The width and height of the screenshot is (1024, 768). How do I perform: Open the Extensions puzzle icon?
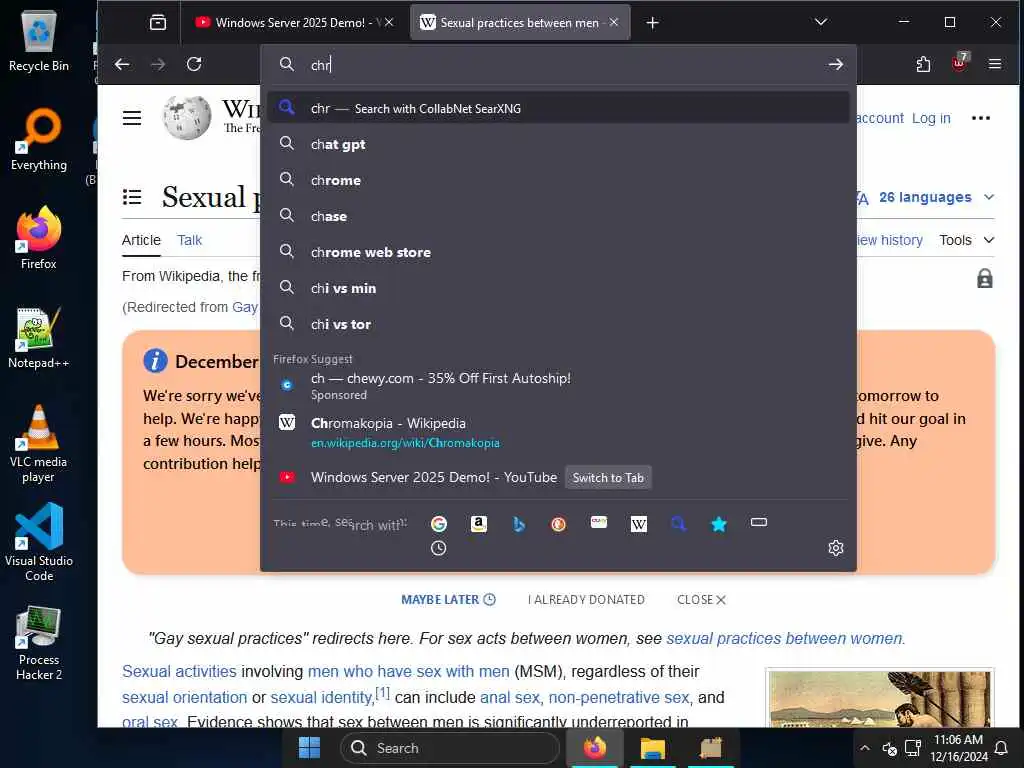[923, 64]
